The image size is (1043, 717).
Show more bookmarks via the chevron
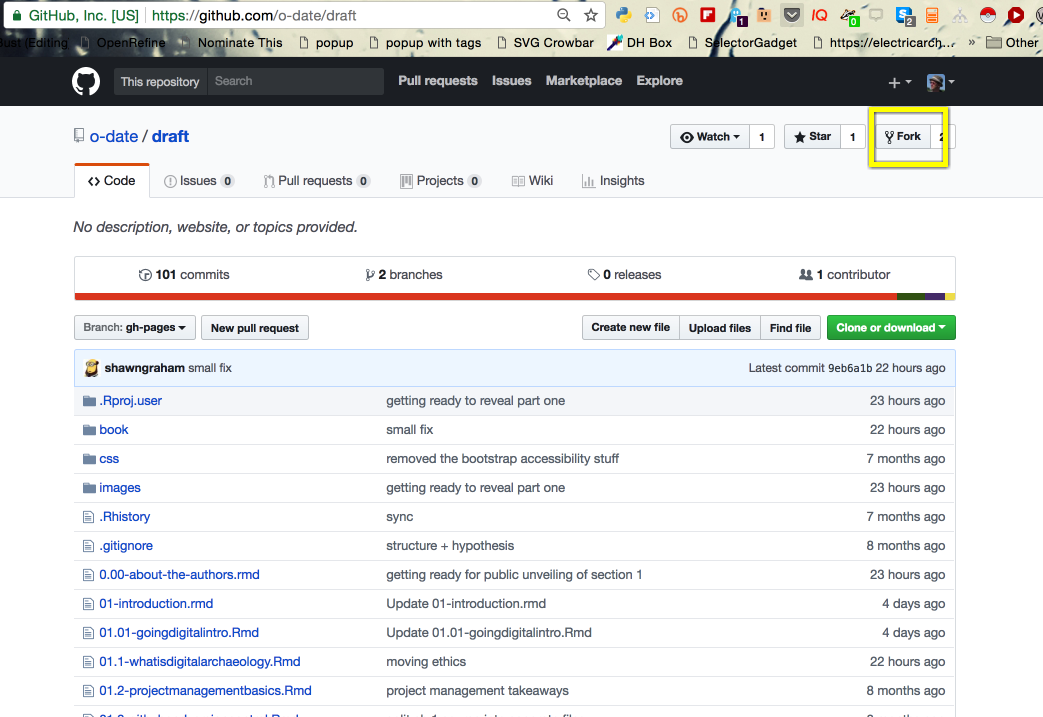point(972,43)
